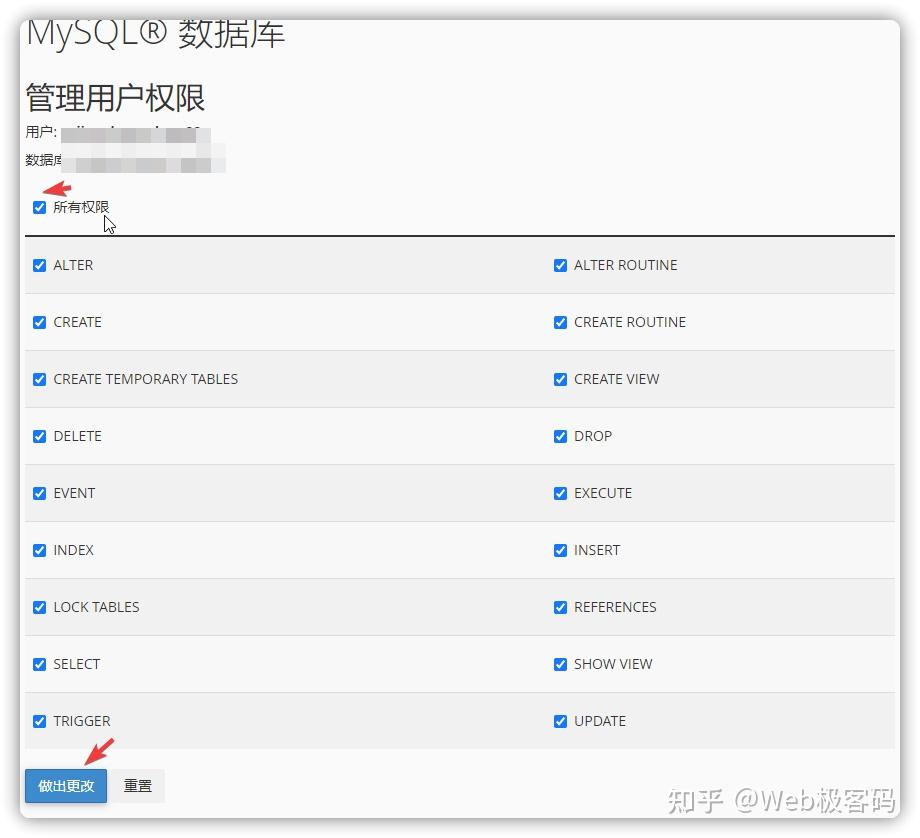Screen dimensions: 920x838
Task: Toggle CREATE TEMPORARY TABLES checkbox
Action: point(39,380)
